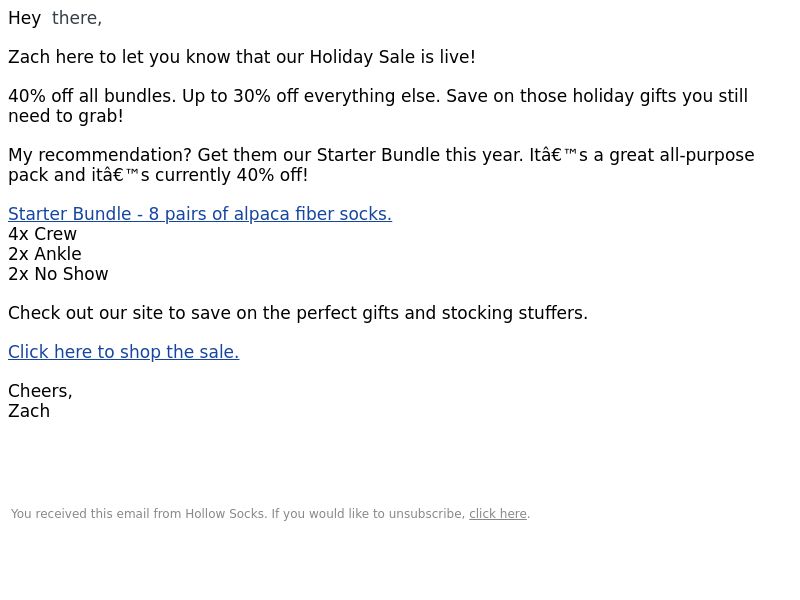Click the '2x No Show' line
This screenshot has height=600, width=800.
pos(58,274)
